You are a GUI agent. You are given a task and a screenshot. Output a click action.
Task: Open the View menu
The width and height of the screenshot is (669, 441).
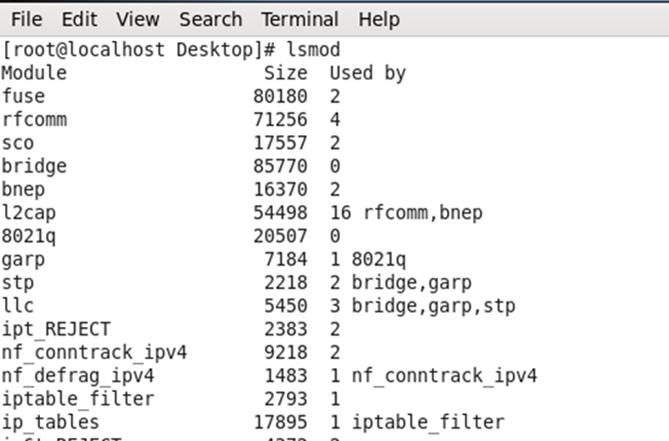click(138, 19)
